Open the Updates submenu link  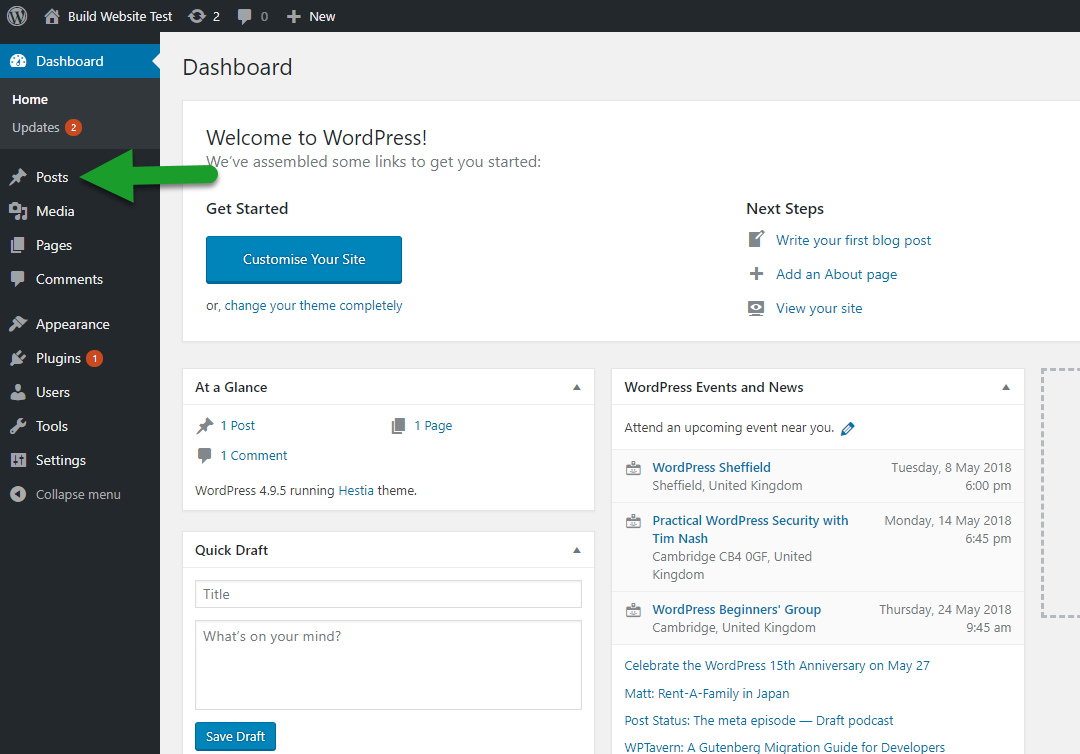pos(47,127)
